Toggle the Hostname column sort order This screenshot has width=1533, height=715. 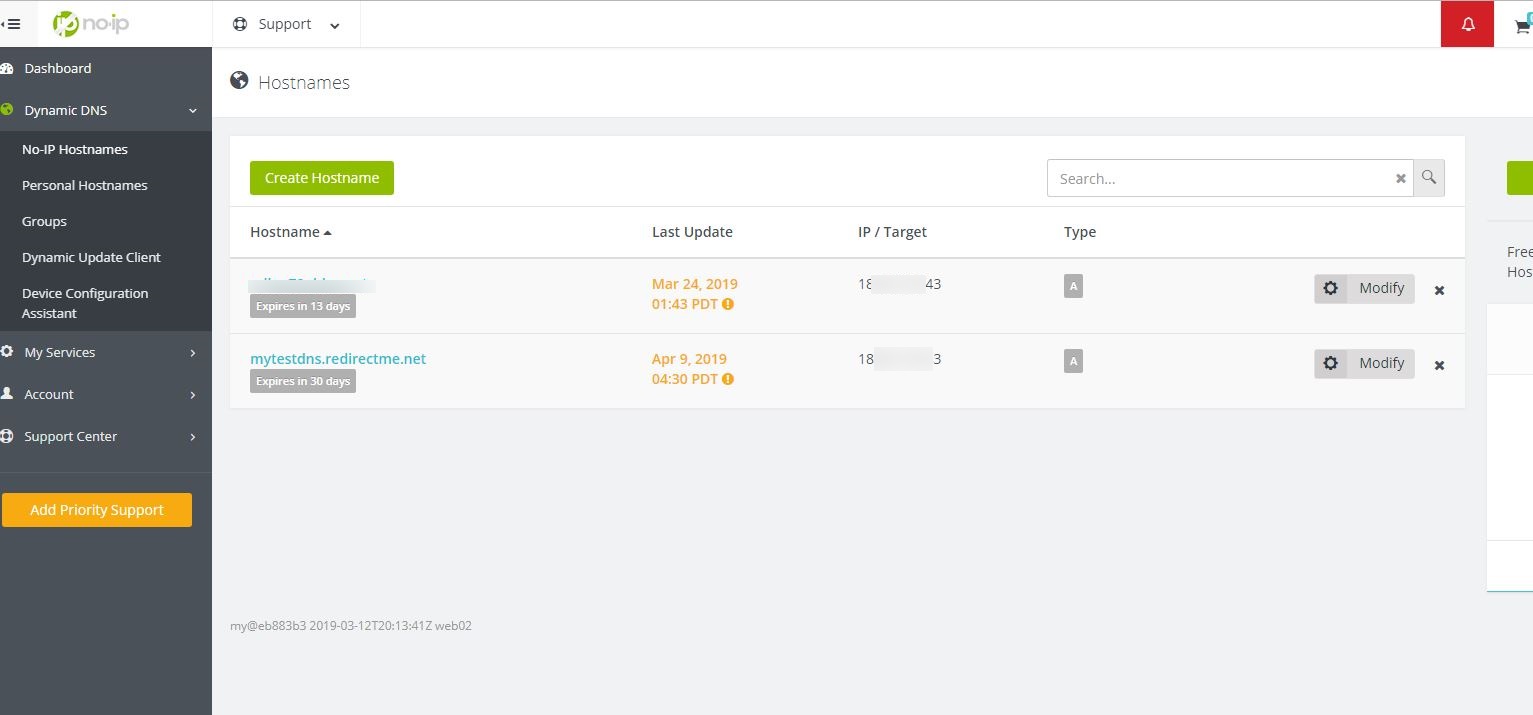[290, 231]
